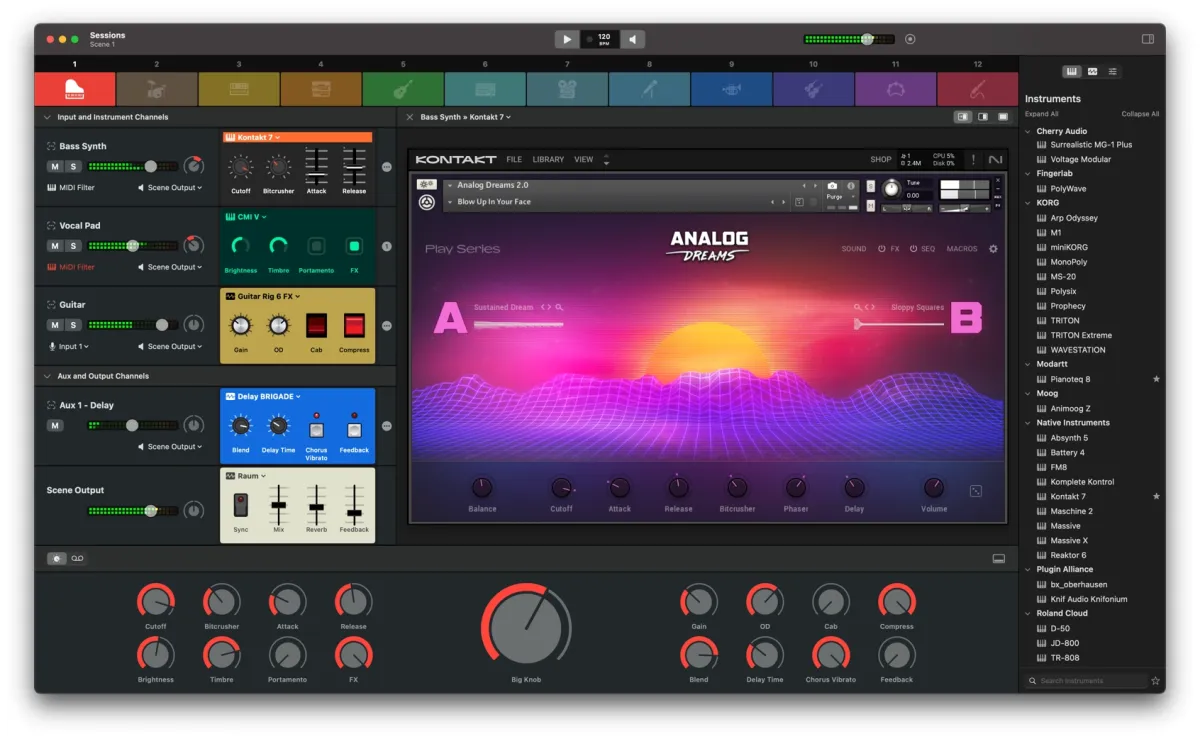Open the Kontakt 7 plugin dropdown
The image size is (1200, 739).
coord(253,137)
